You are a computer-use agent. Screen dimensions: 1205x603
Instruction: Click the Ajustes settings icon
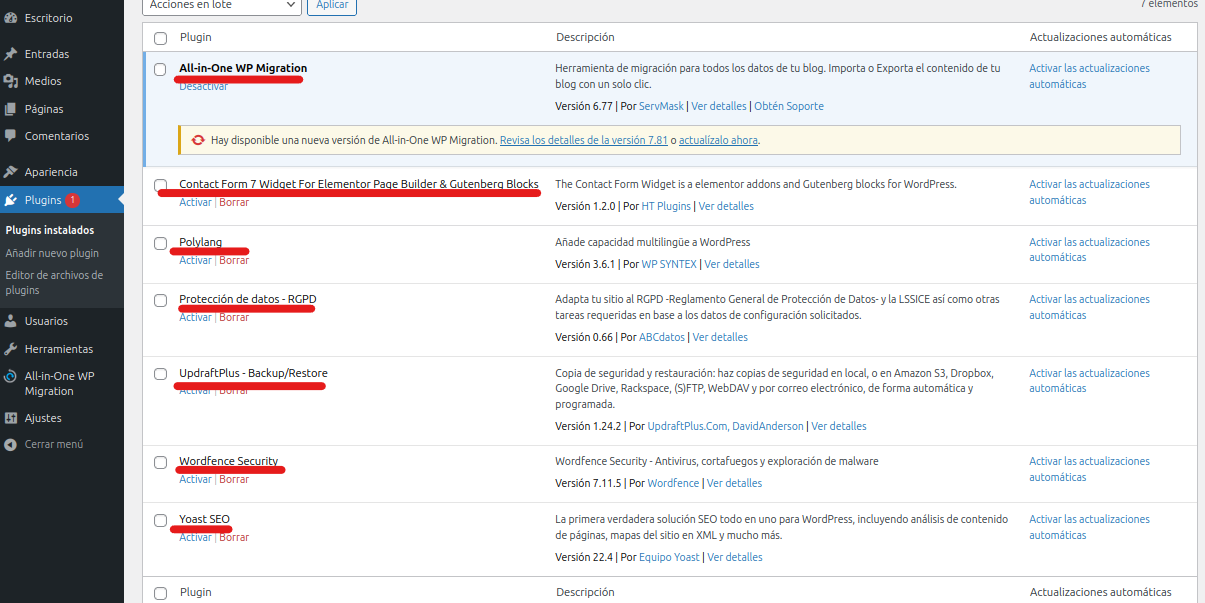[11, 418]
